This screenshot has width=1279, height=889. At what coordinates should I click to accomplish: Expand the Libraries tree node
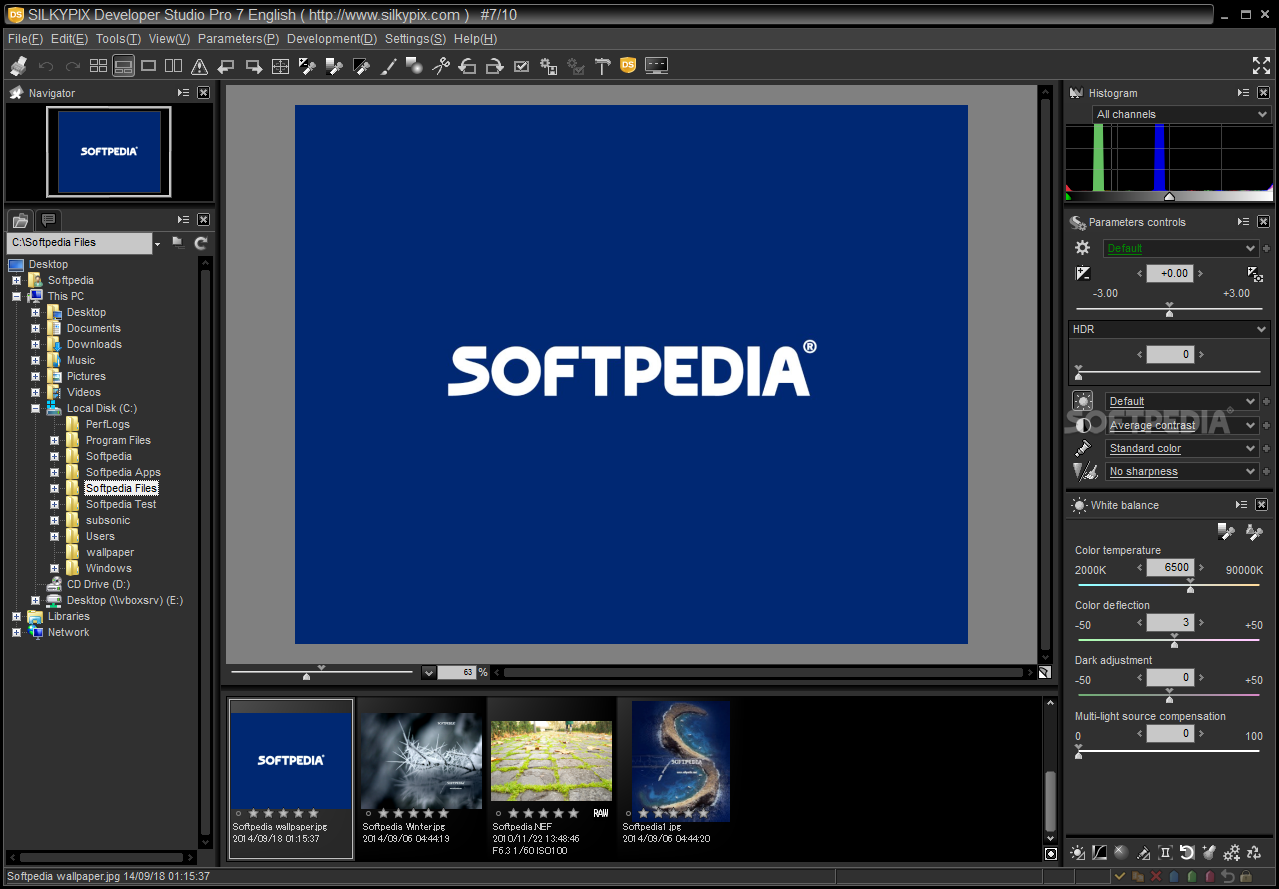tap(17, 616)
